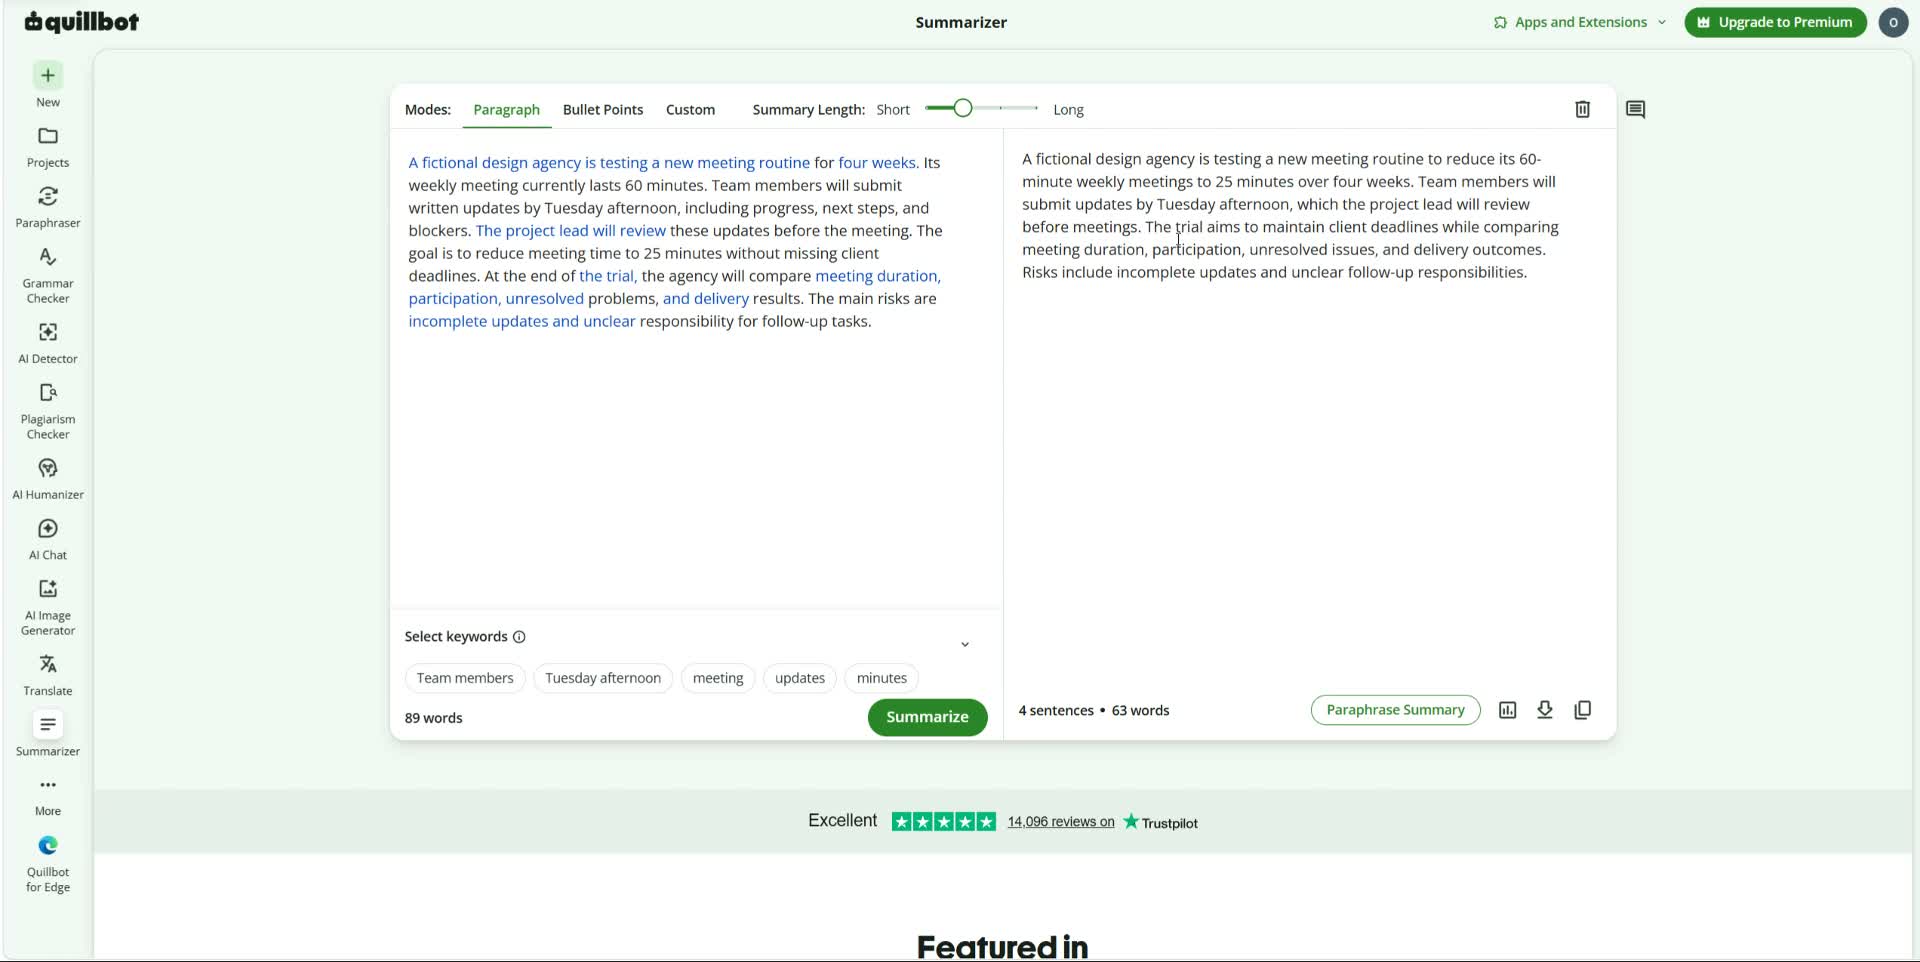Click the Paraphrase Summary button

(1395, 710)
